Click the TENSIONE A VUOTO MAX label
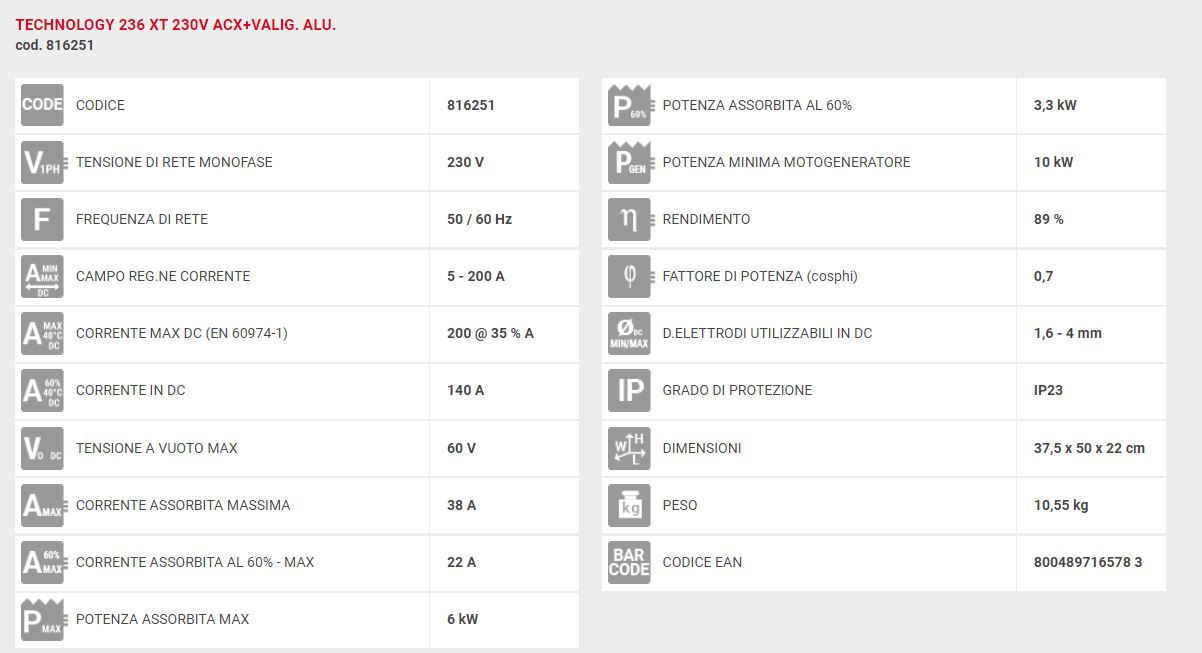 (157, 448)
